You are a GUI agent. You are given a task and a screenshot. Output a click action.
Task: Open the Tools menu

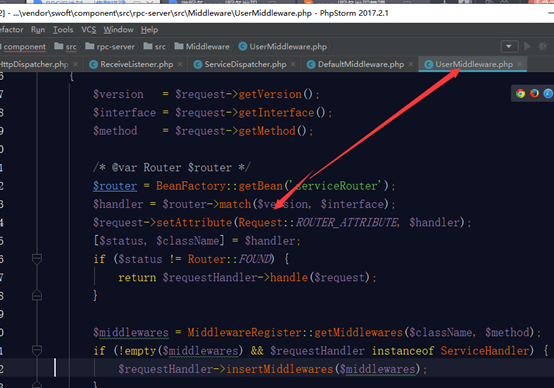[63, 30]
